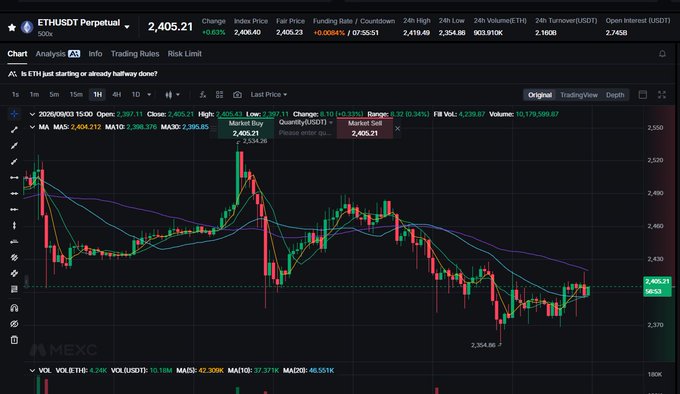
Task: Collapse the MA indicator chevron
Action: 32,127
